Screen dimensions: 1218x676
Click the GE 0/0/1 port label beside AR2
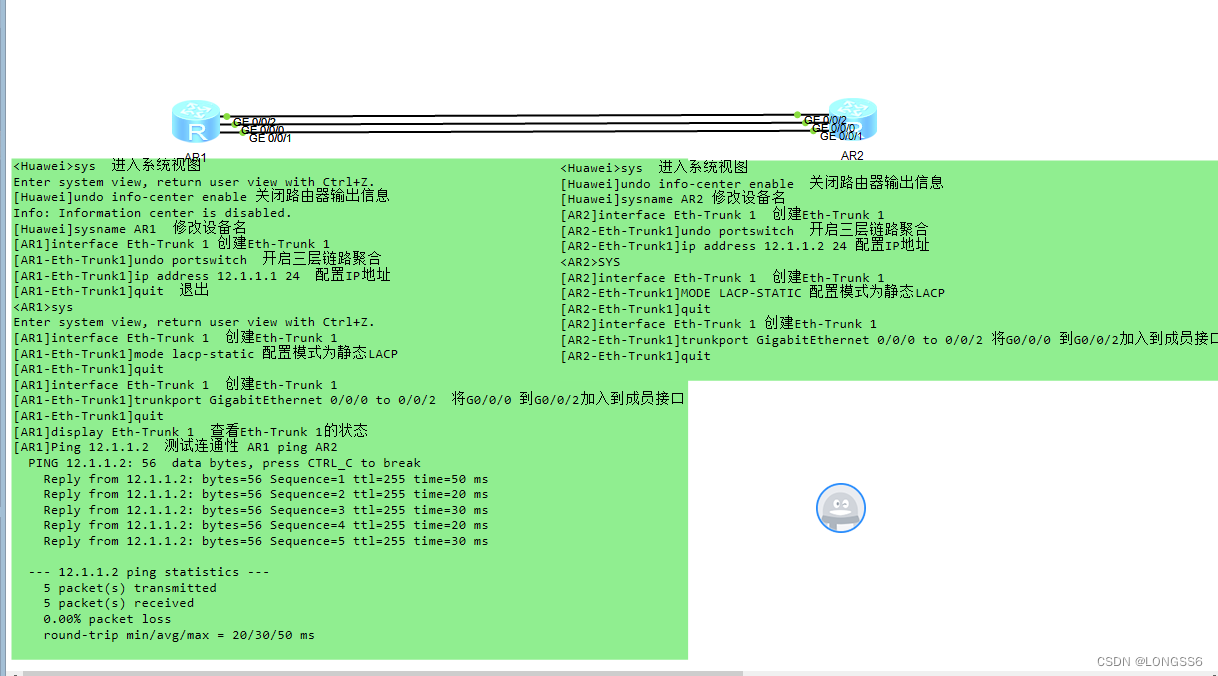841,136
